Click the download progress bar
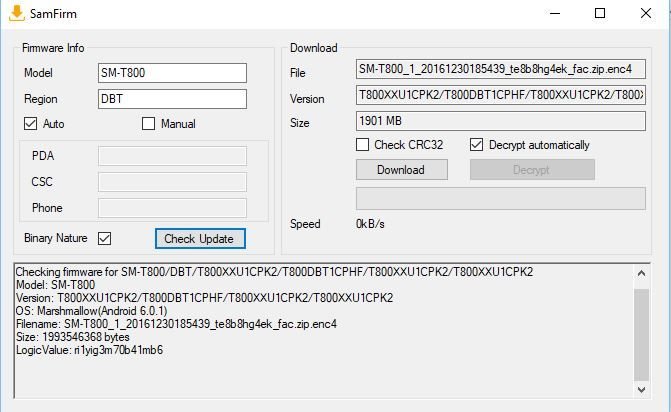The height and width of the screenshot is (412, 671). pyautogui.click(x=501, y=199)
